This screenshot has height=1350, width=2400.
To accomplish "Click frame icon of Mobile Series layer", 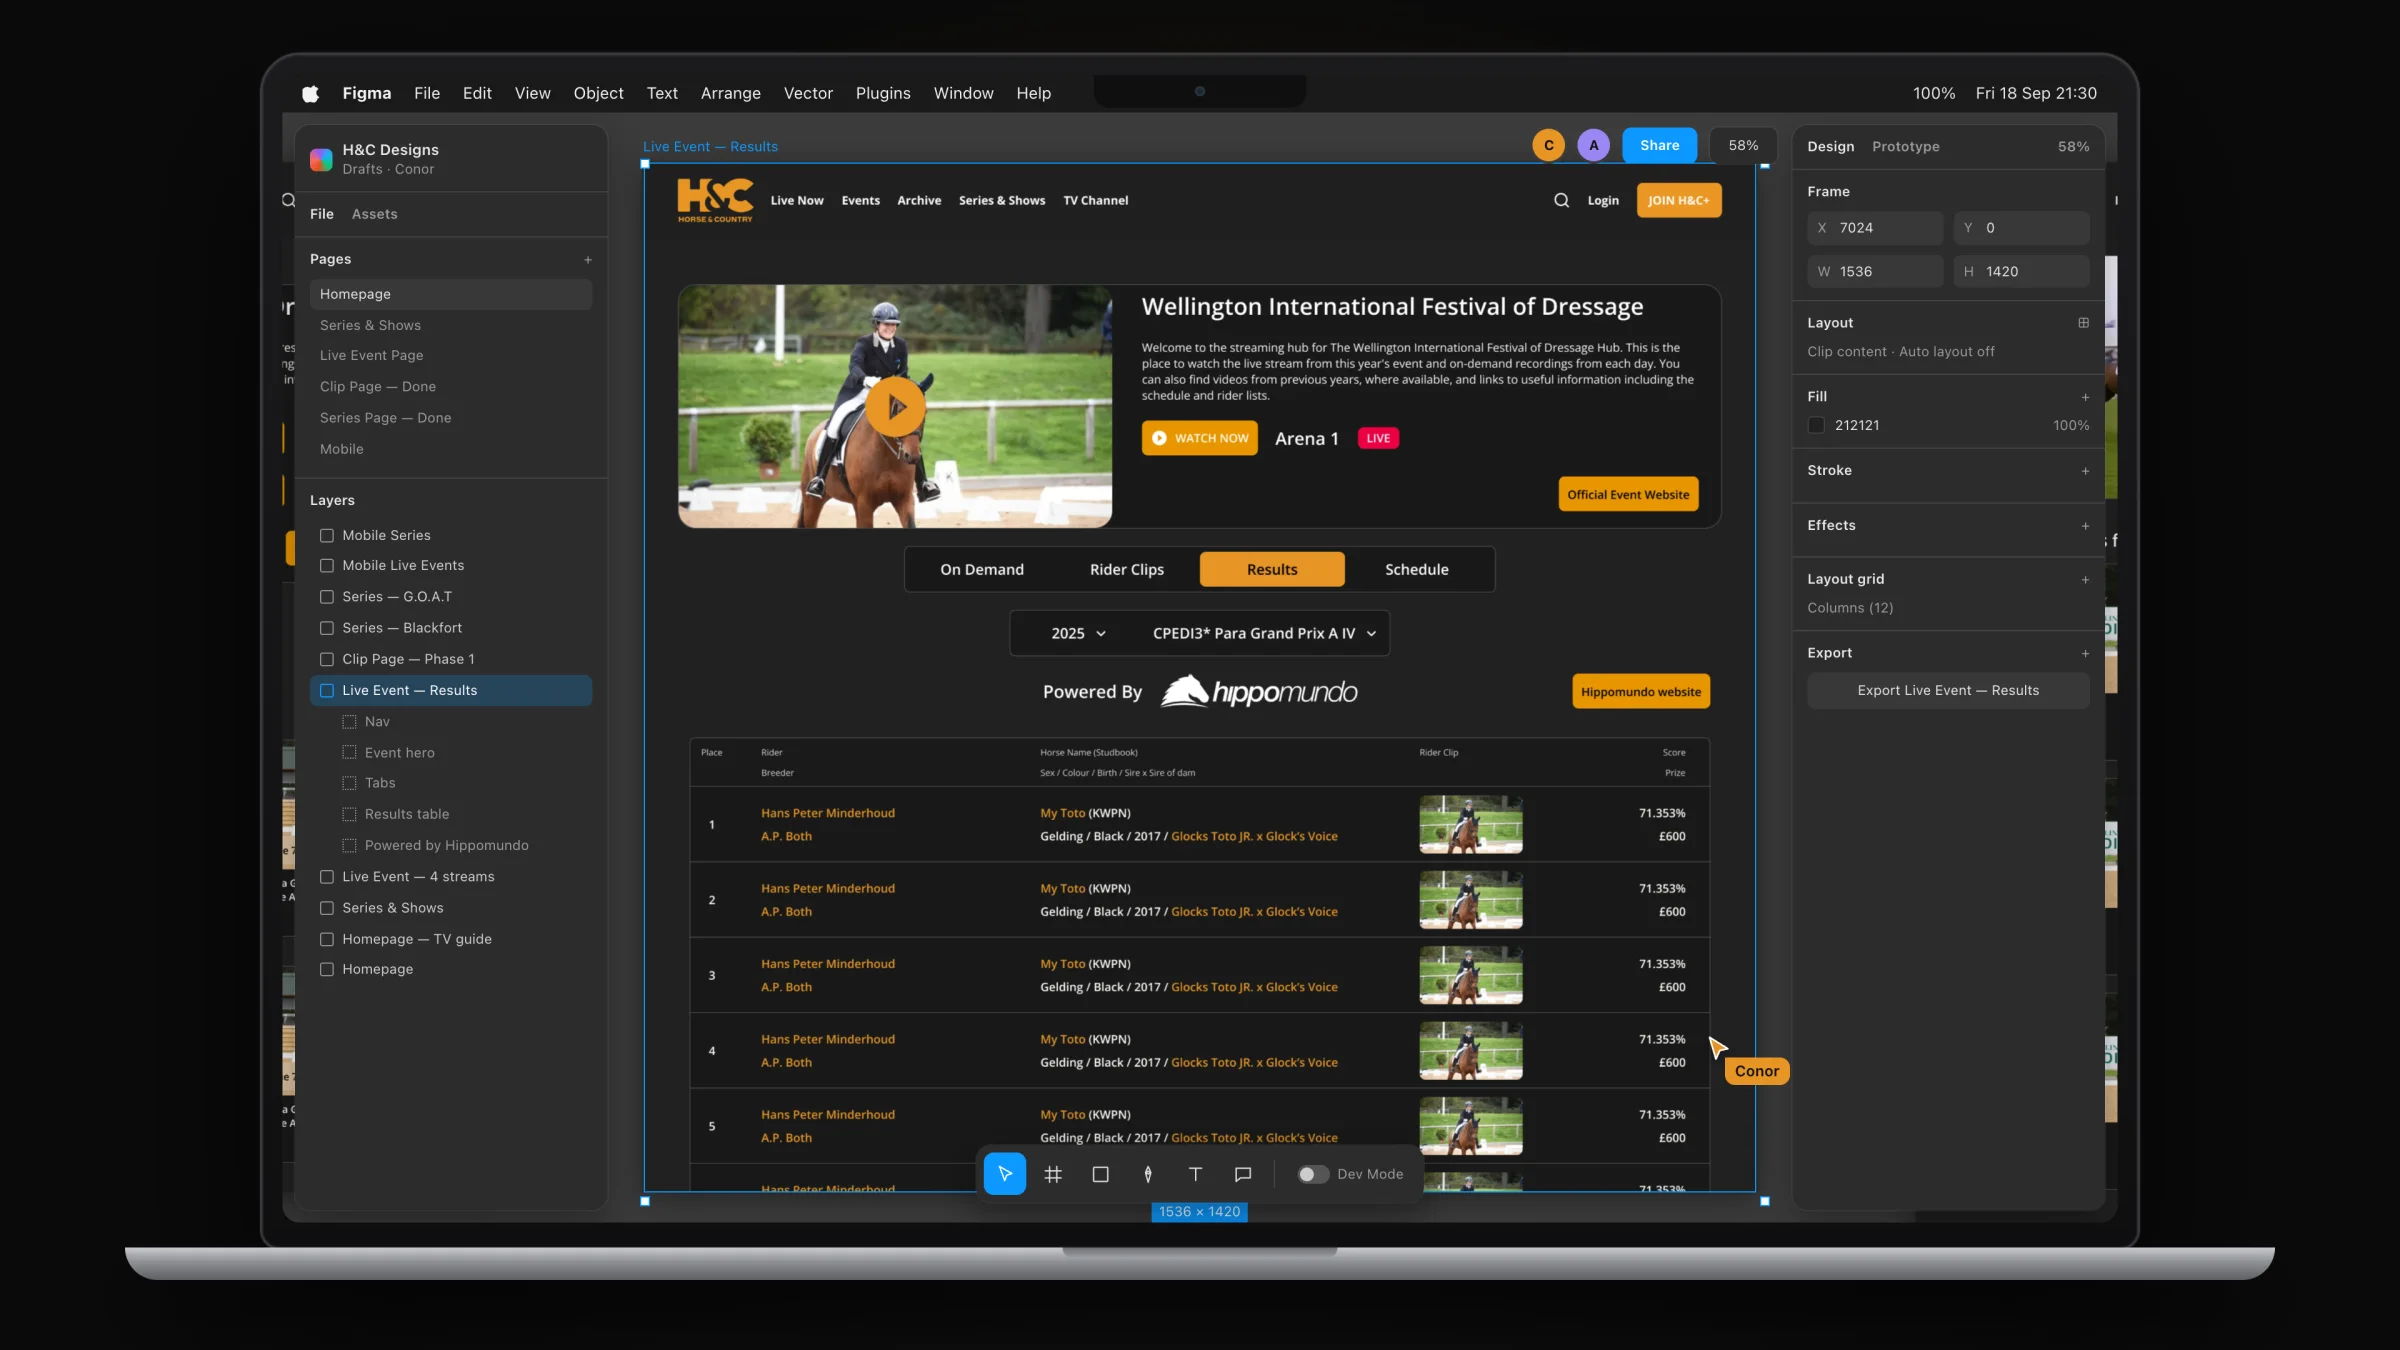I will click(x=326, y=536).
